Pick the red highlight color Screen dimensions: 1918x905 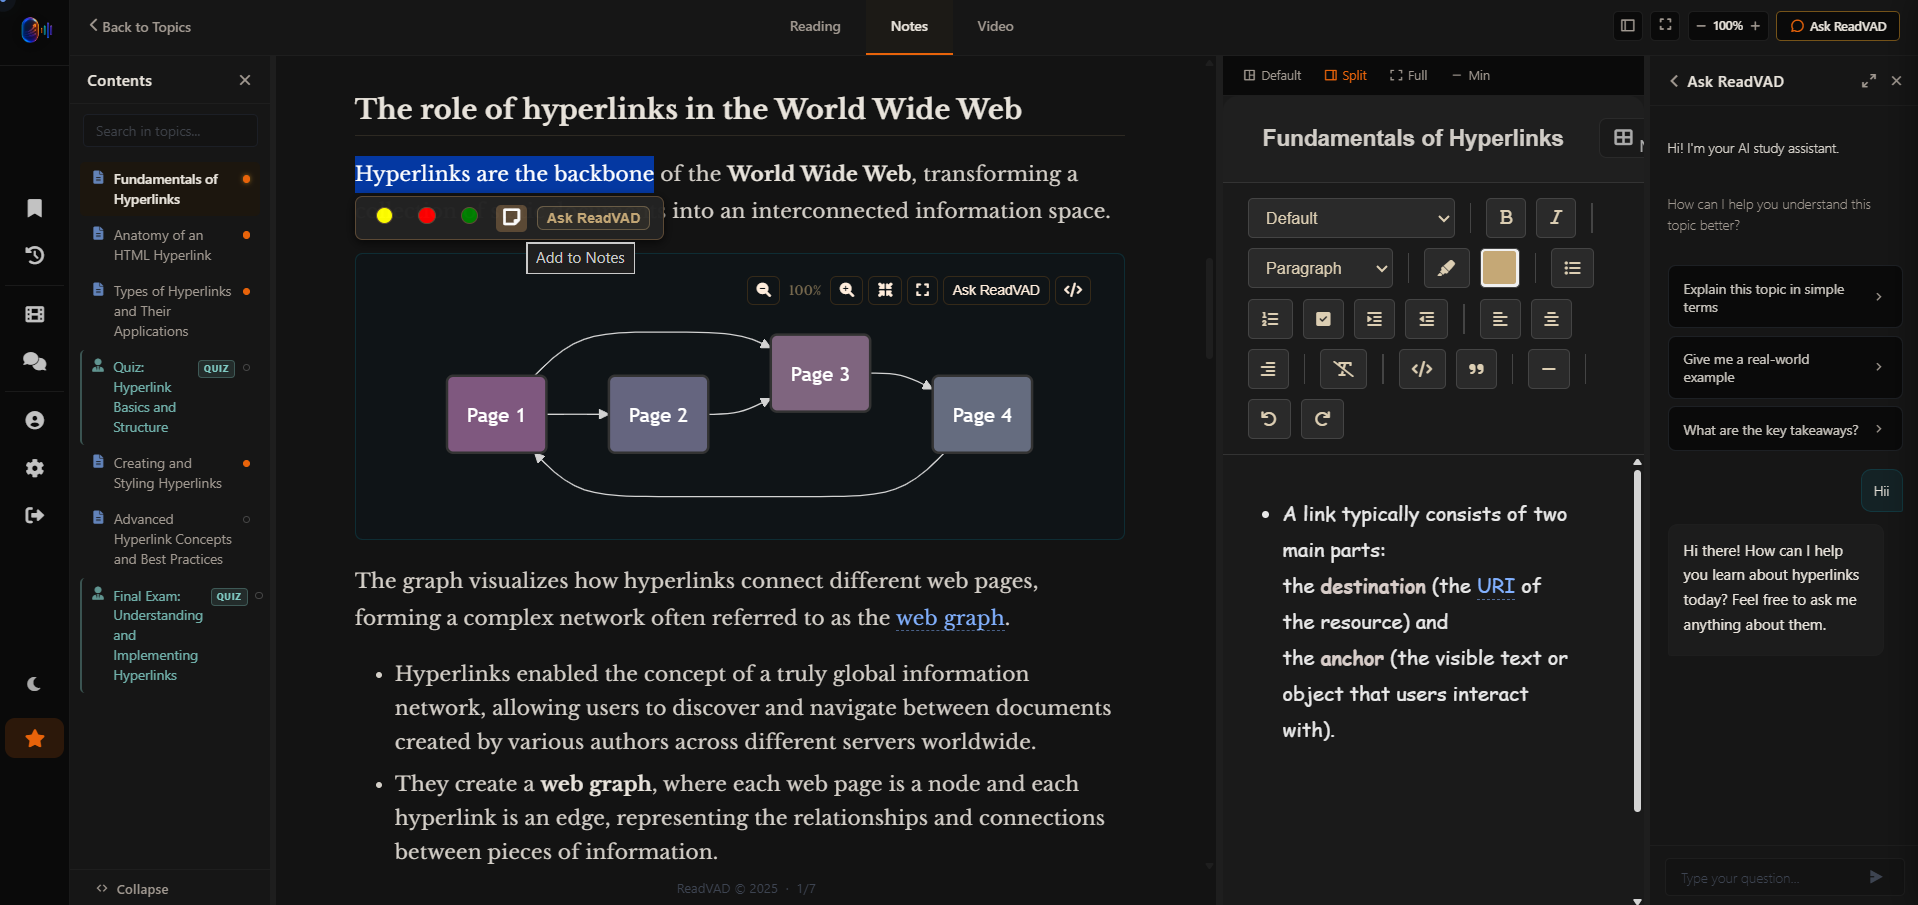click(x=427, y=216)
